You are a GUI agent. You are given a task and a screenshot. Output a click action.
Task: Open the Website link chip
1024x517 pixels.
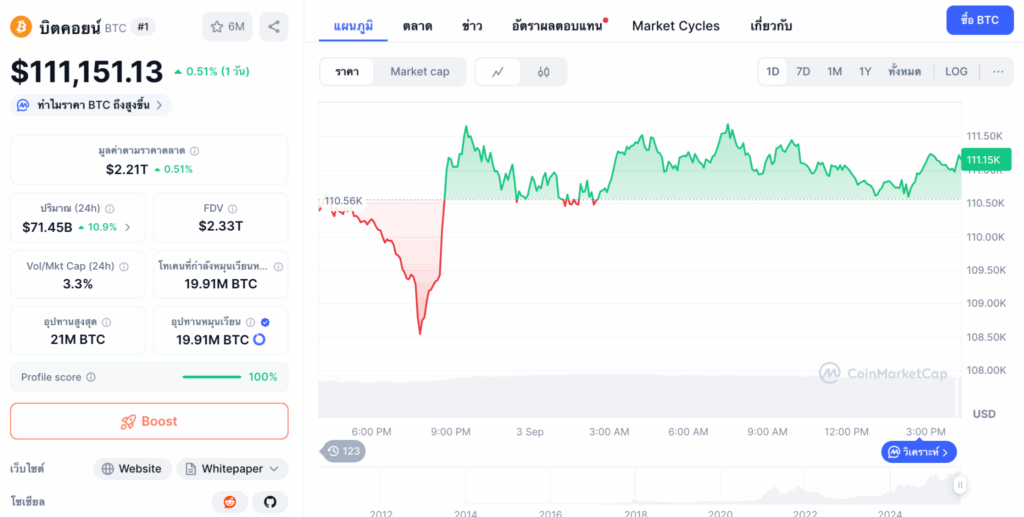click(x=131, y=469)
